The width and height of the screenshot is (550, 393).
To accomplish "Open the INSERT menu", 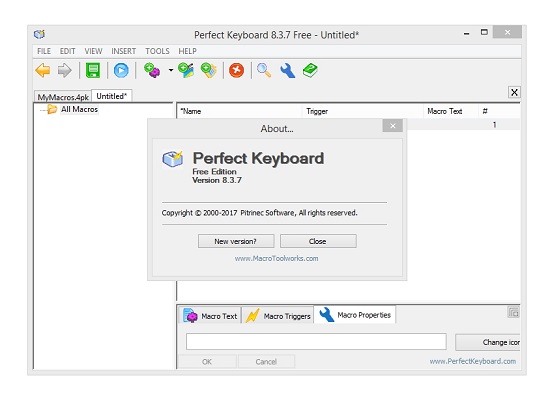I will (x=123, y=51).
